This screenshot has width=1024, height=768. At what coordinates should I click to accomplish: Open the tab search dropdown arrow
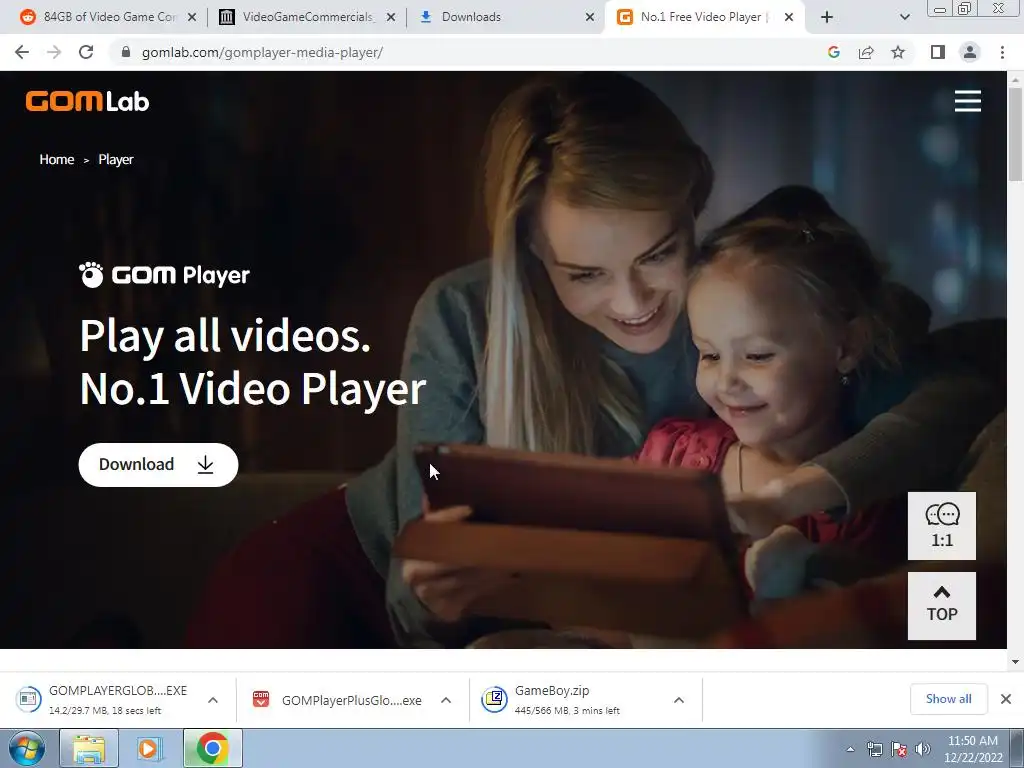[904, 17]
